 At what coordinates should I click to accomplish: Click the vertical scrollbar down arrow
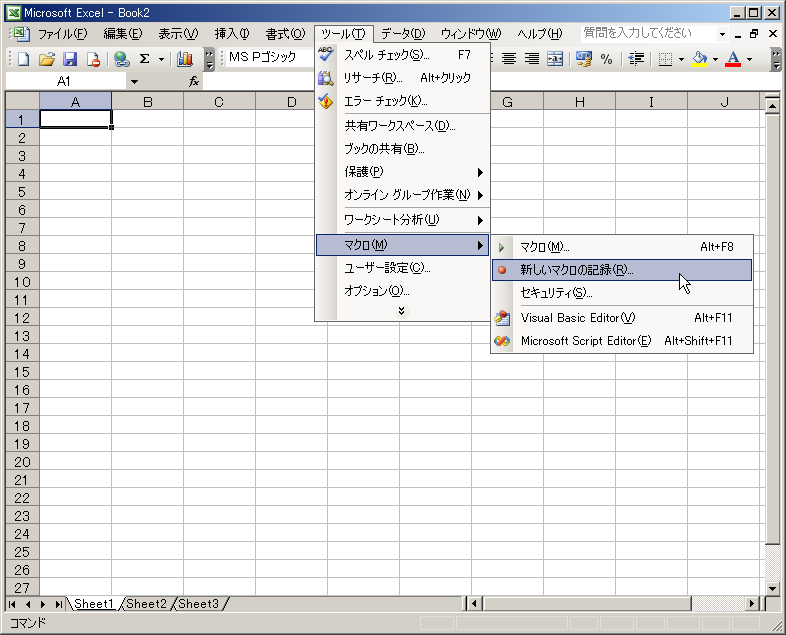(772, 588)
